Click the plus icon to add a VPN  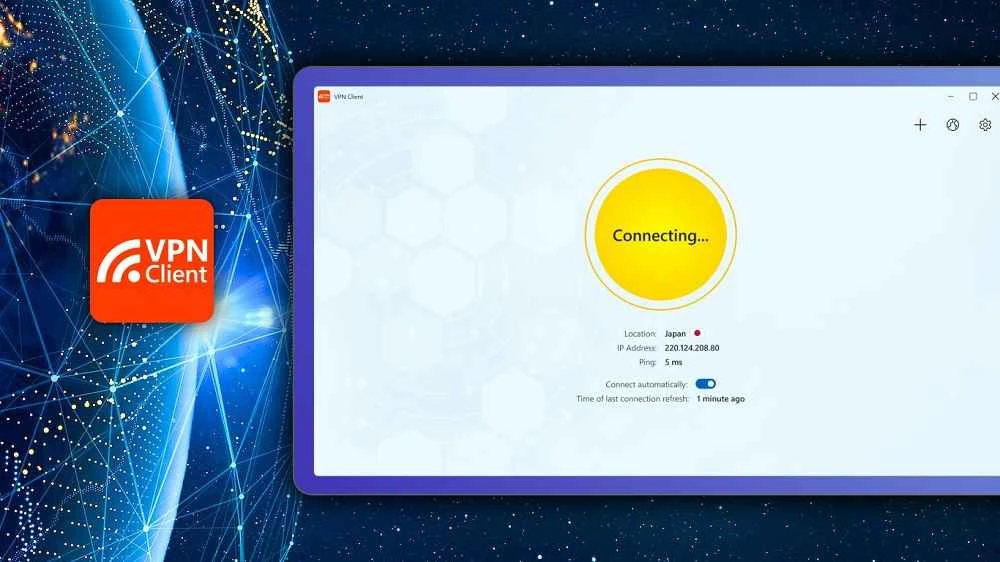920,125
